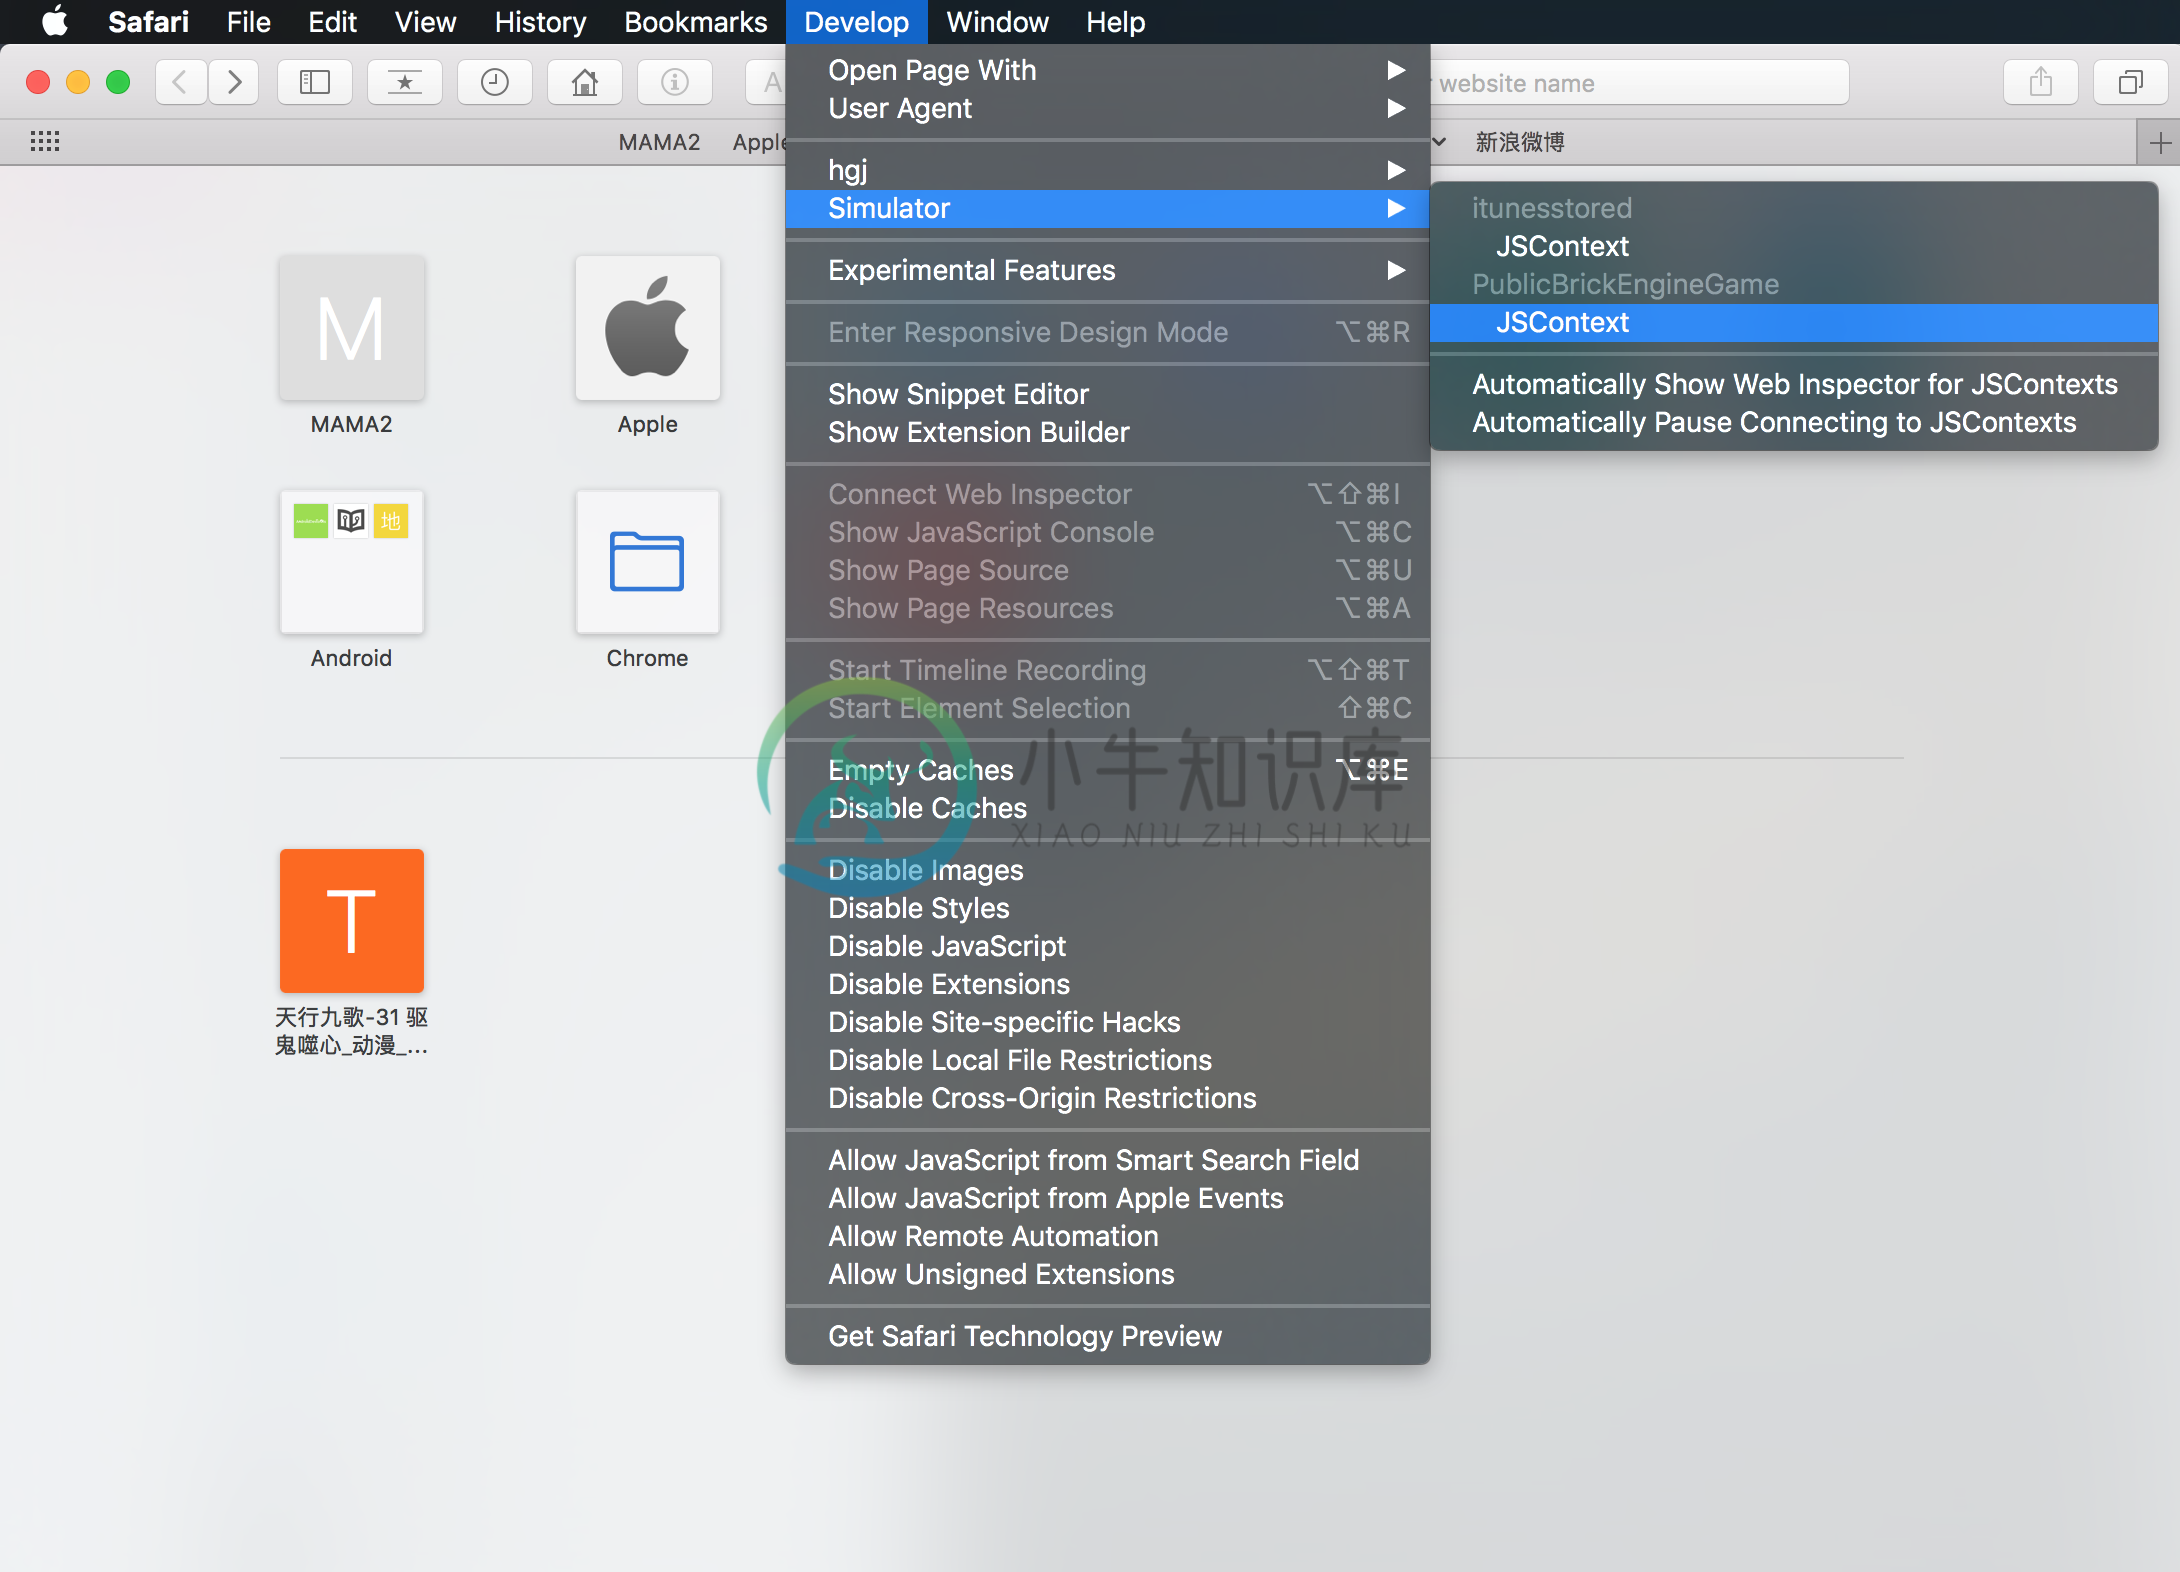Open 新浪微博 bookmark in favorites bar

tap(1520, 142)
